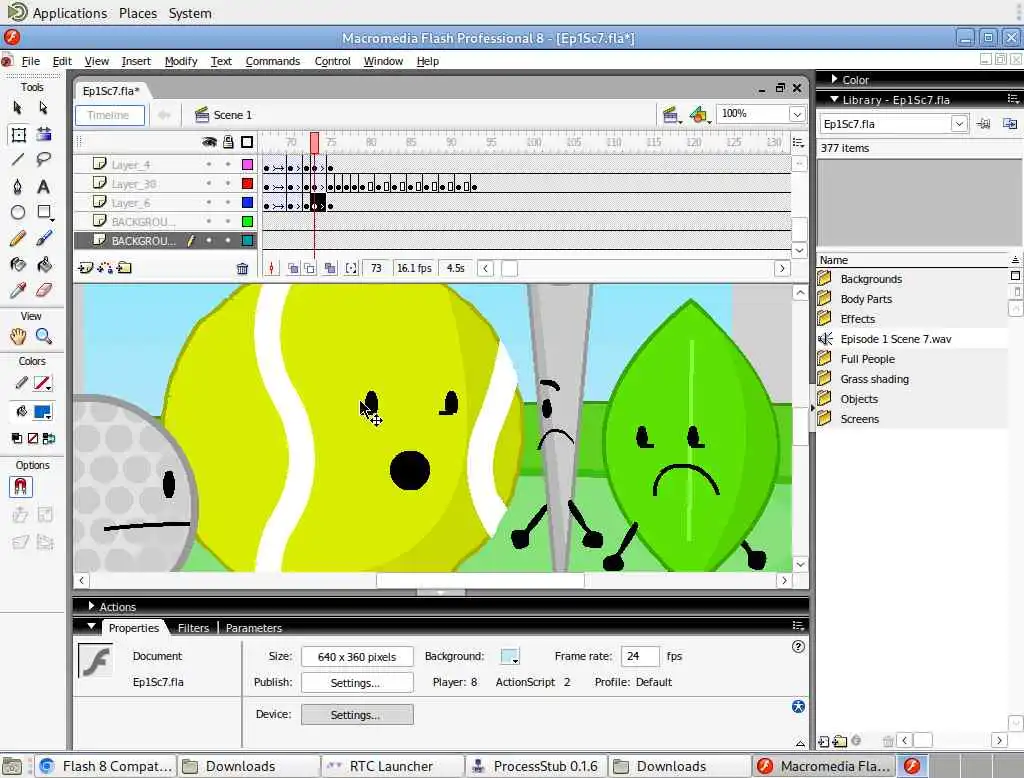Click the document Size button
The width and height of the screenshot is (1024, 778).
tap(357, 656)
